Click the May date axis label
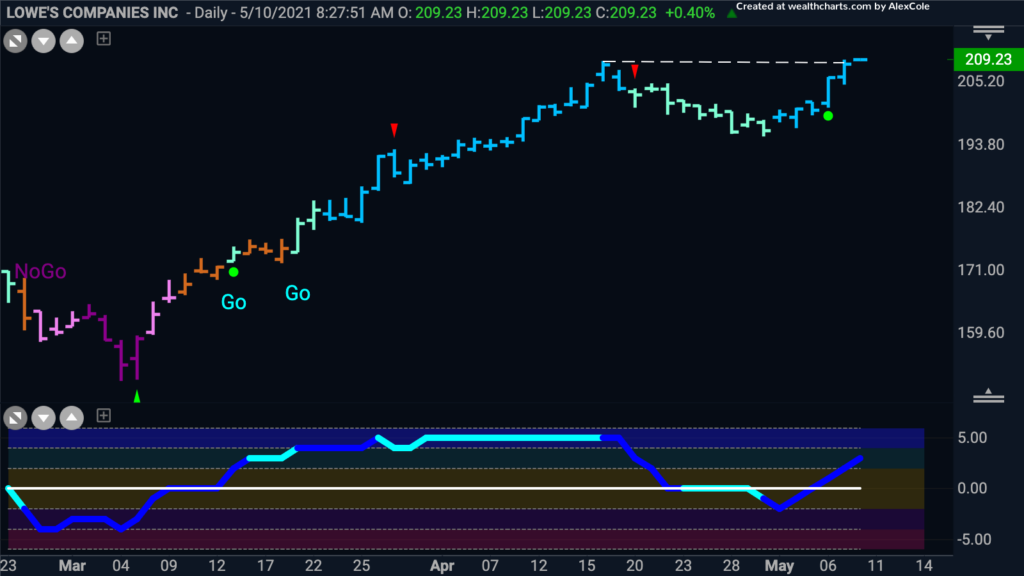This screenshot has width=1024, height=576. point(779,566)
